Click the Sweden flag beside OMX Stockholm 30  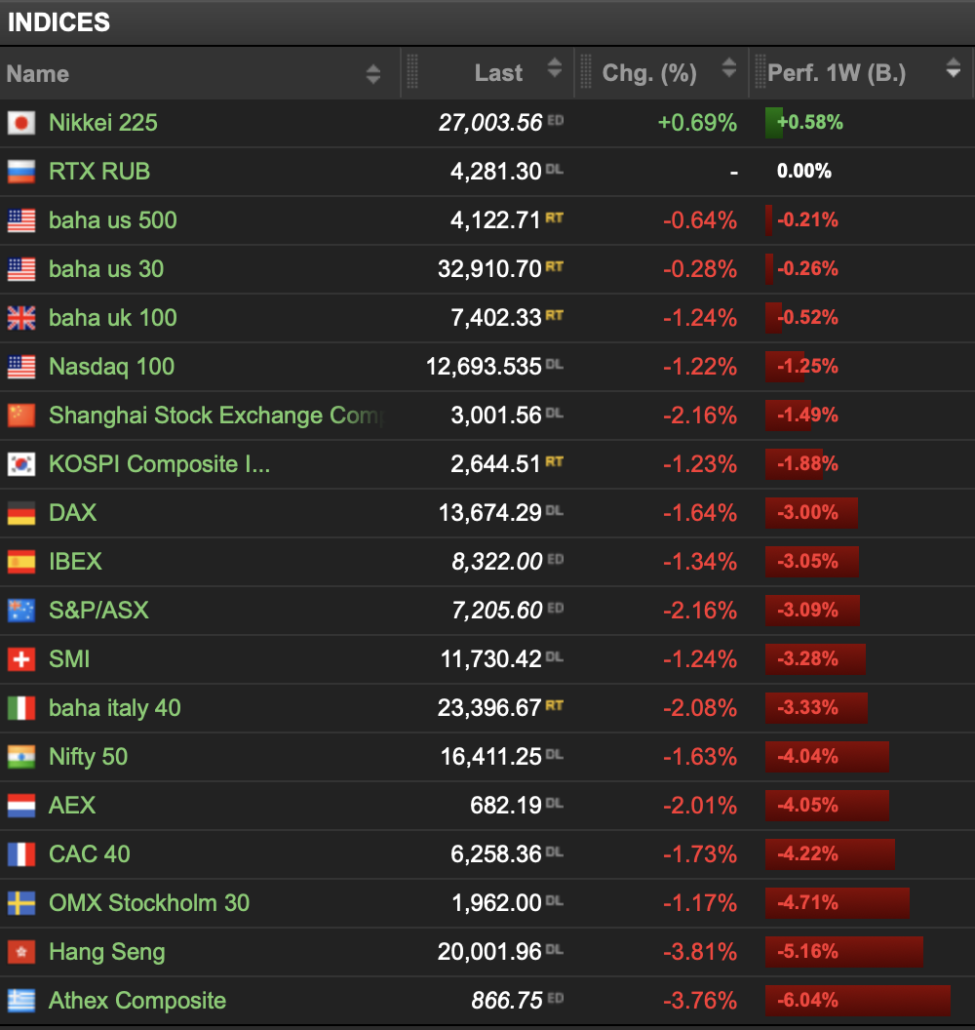[x=21, y=903]
